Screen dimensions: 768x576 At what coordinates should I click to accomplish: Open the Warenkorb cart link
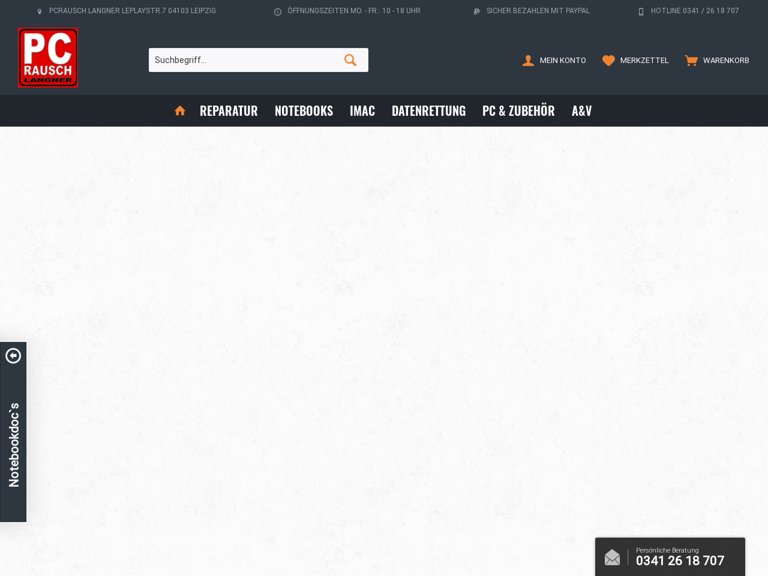[x=717, y=60]
